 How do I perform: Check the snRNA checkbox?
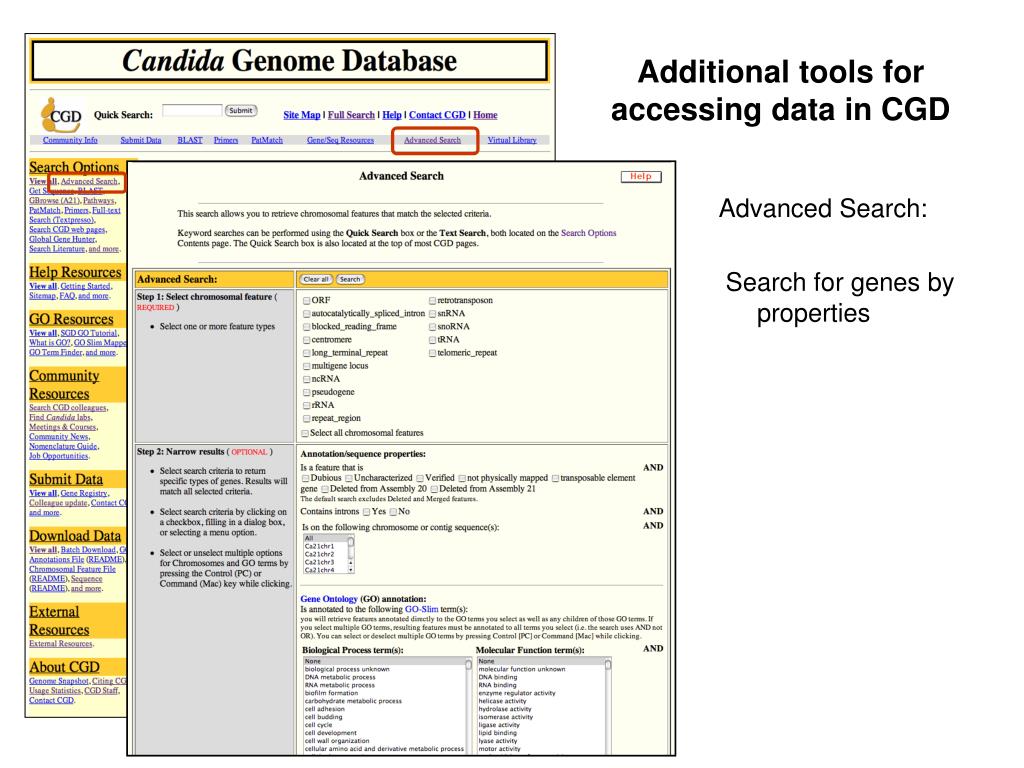(x=432, y=313)
